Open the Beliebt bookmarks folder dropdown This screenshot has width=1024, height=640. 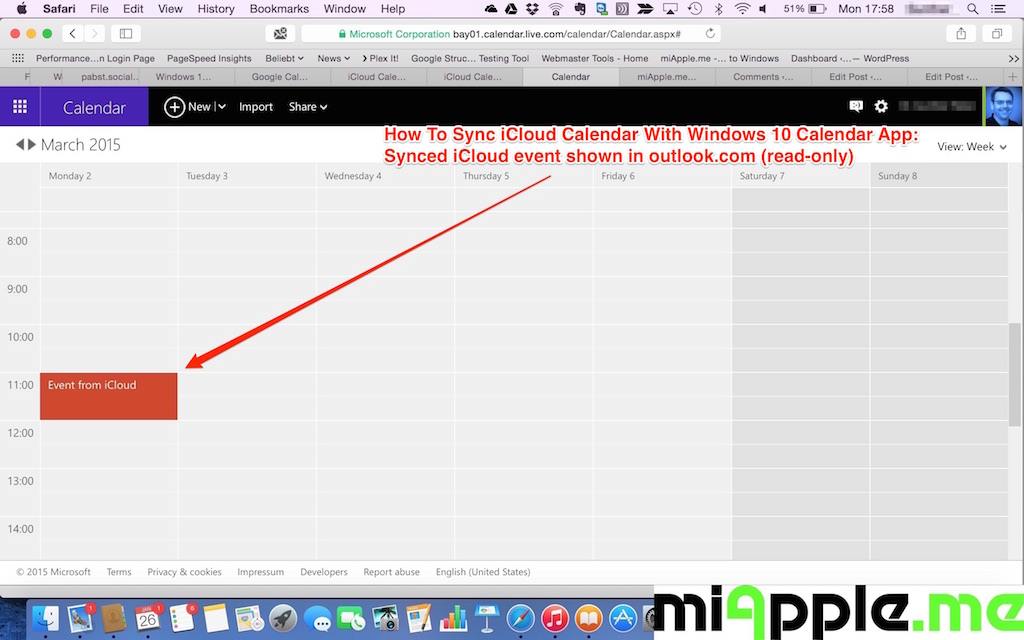click(x=284, y=58)
